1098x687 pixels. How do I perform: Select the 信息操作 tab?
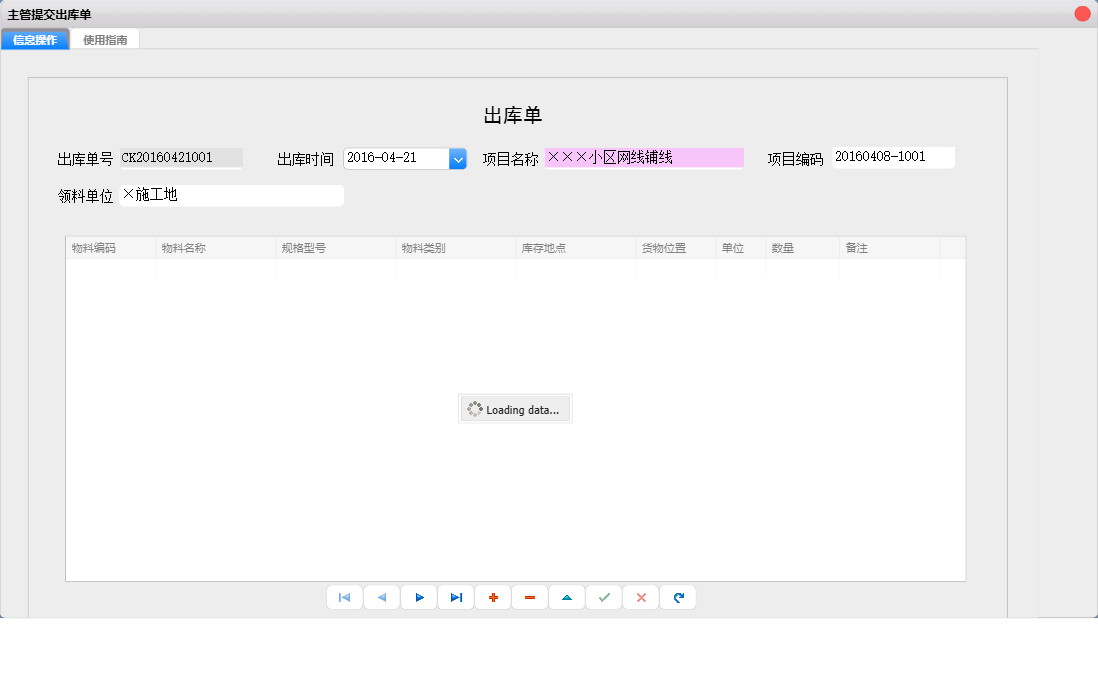click(35, 39)
